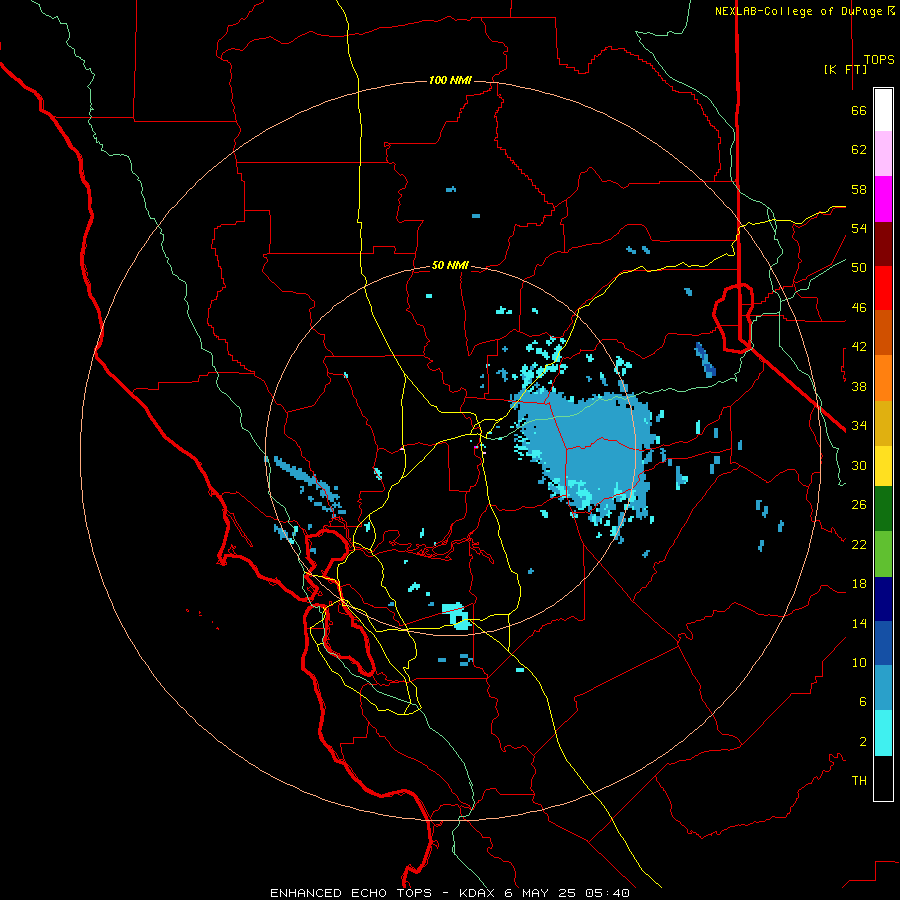
Task: Click the 'TOPS' legend title
Action: pyautogui.click(x=879, y=60)
